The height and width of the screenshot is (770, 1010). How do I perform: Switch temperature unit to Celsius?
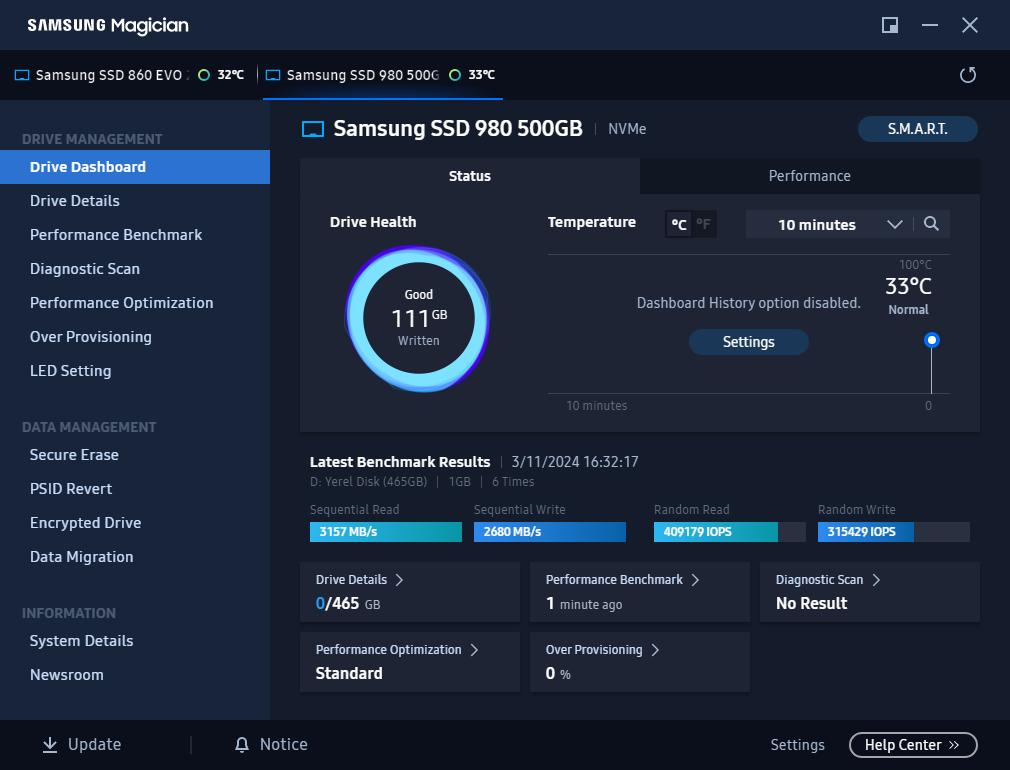pos(679,224)
